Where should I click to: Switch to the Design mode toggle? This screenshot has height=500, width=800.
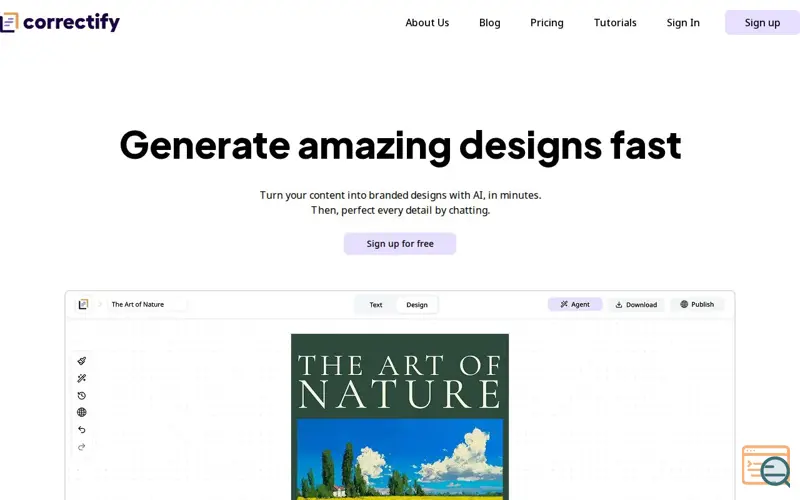(x=417, y=305)
